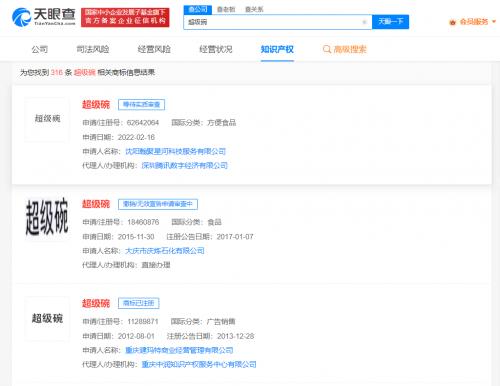The height and width of the screenshot is (386, 500).
Task: Open the agent company link for trademark 62642064
Action: [x=185, y=165]
